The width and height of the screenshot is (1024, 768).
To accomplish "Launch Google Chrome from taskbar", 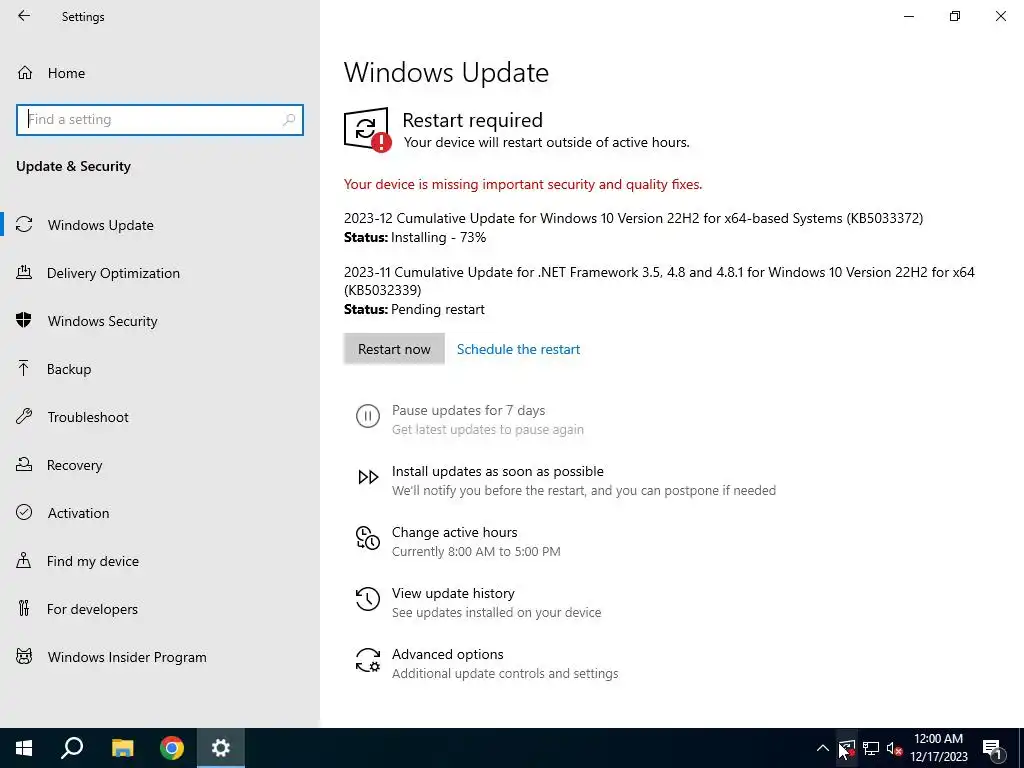I will (172, 748).
